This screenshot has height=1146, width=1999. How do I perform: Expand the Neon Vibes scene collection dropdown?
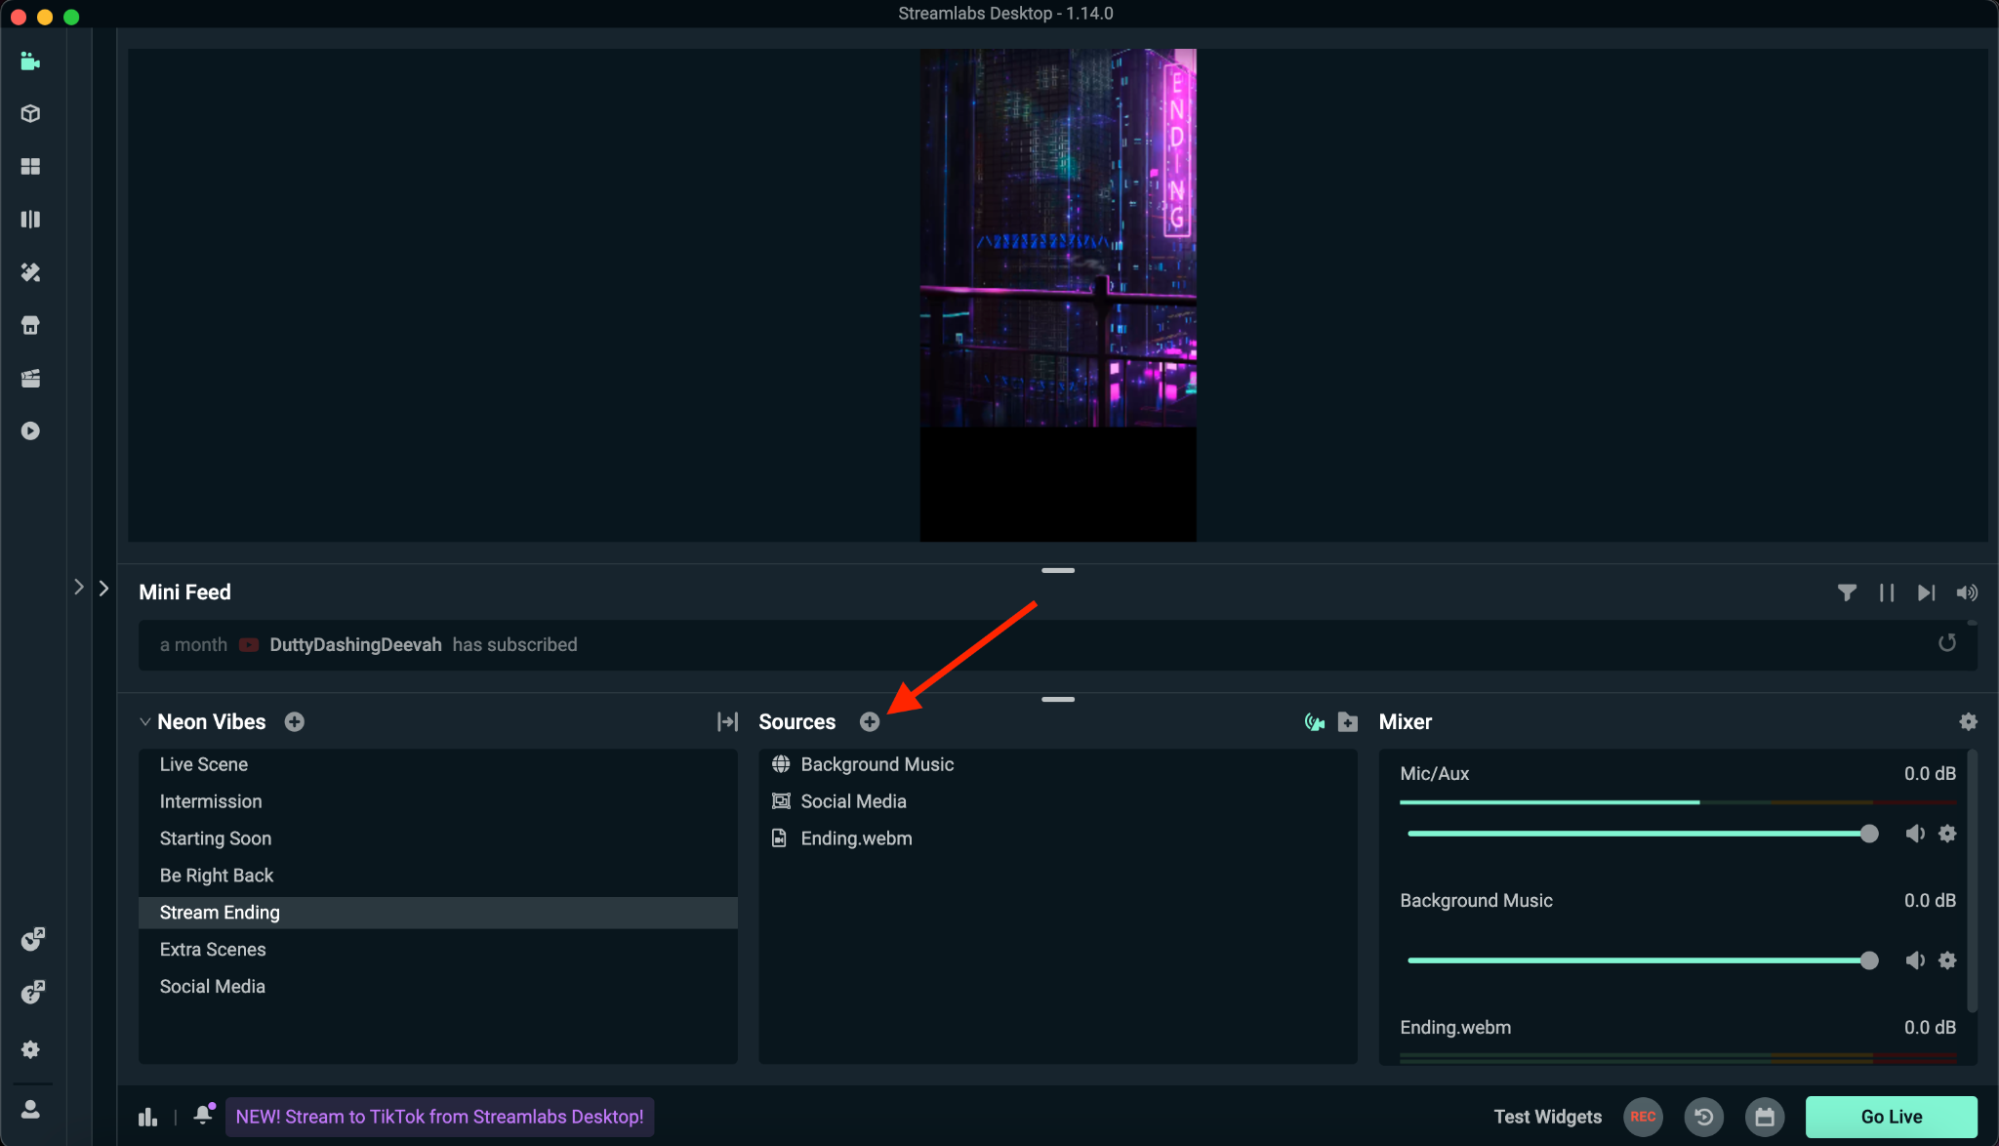tap(145, 722)
